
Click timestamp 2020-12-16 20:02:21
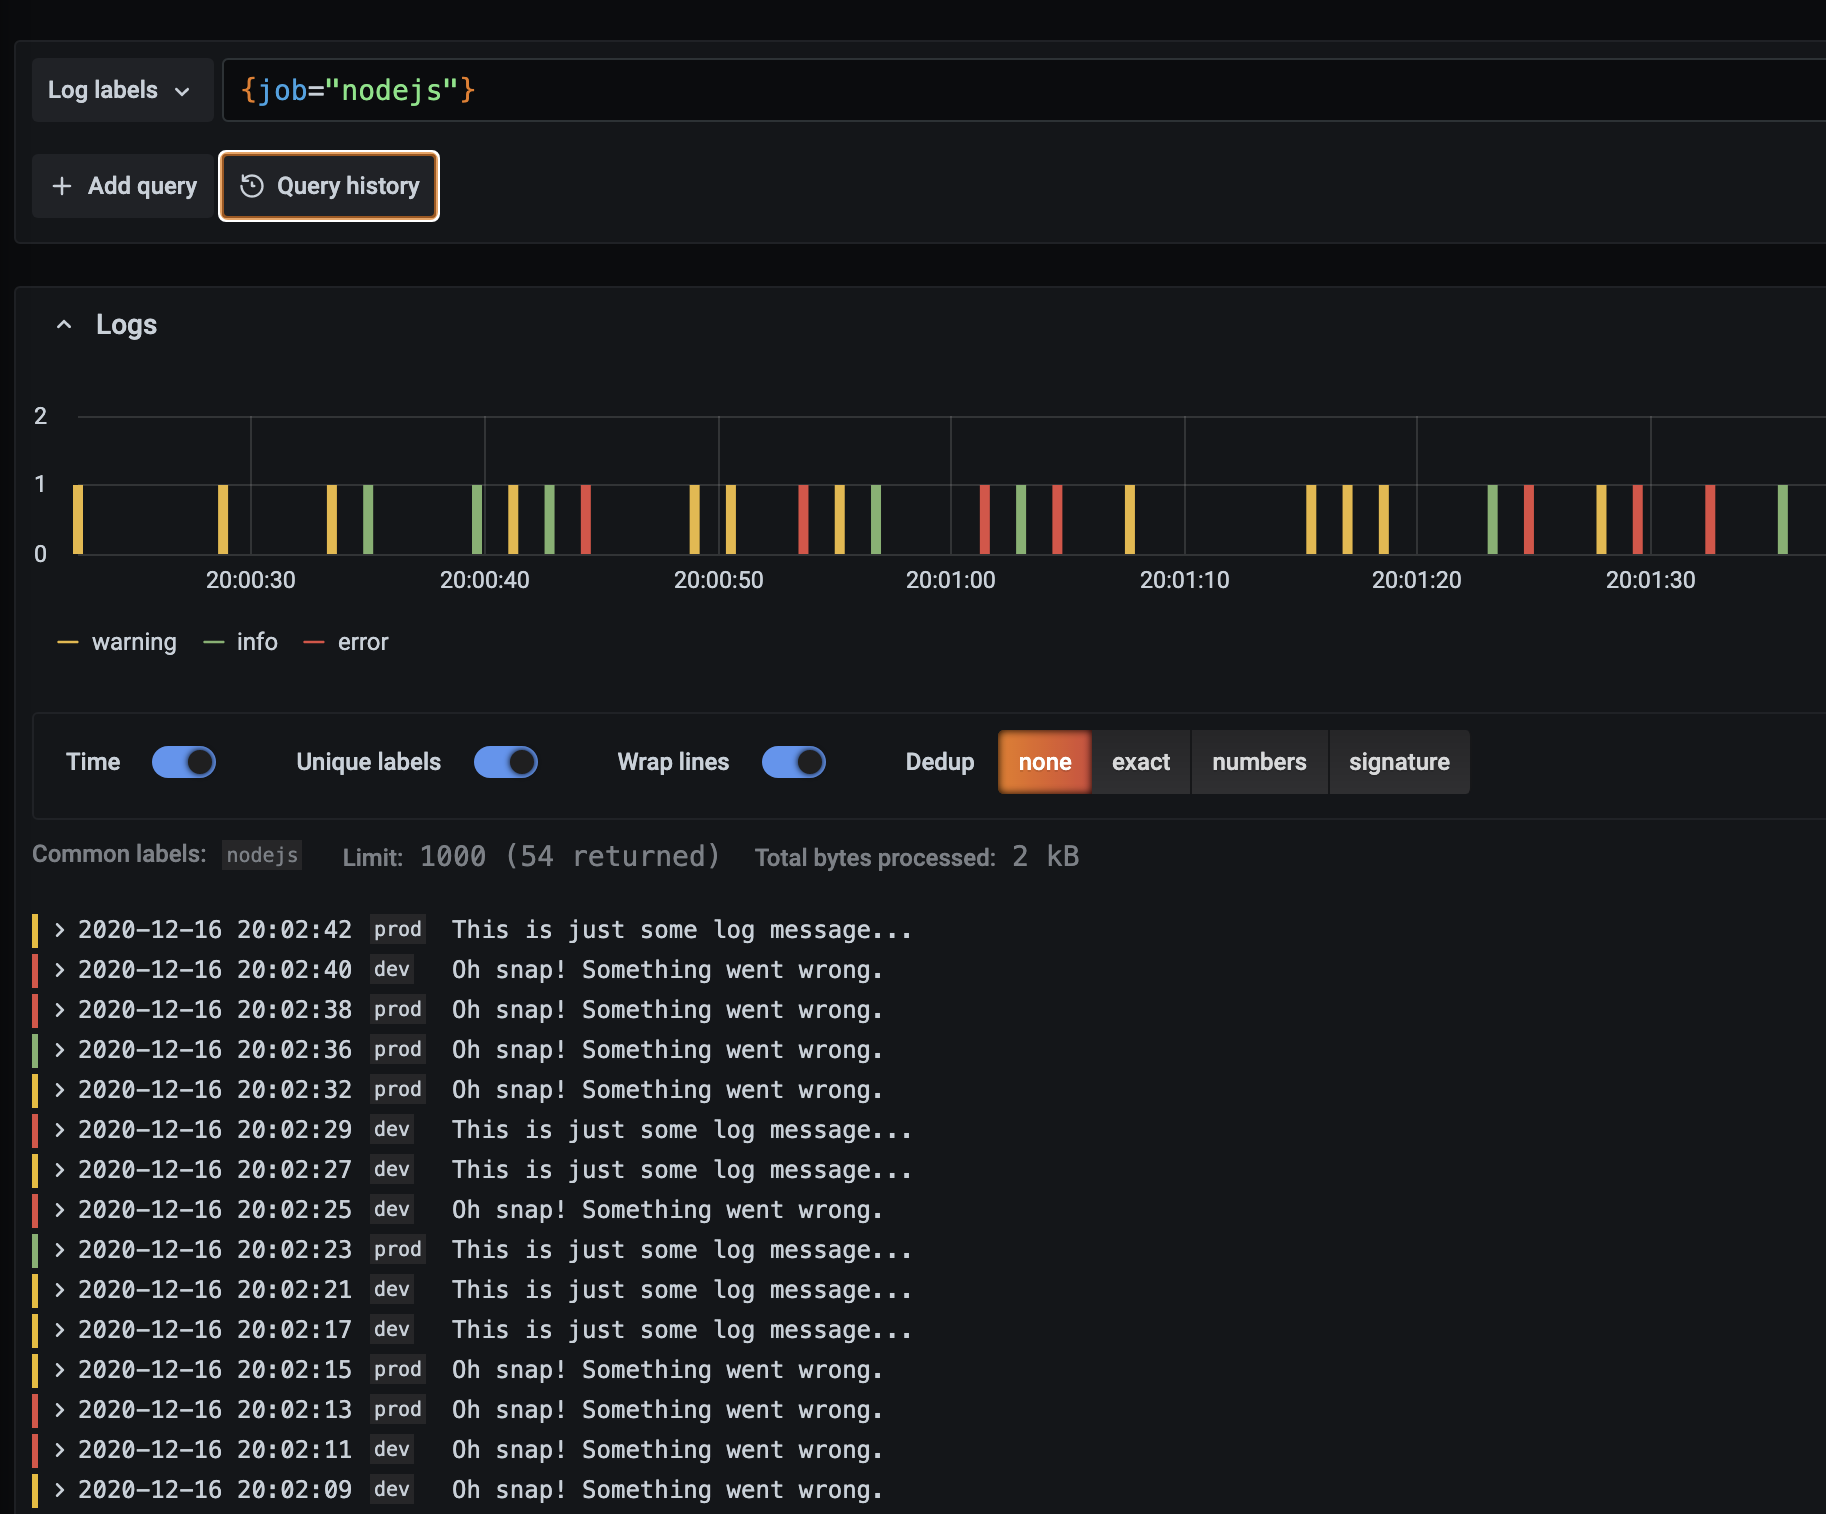[215, 1290]
